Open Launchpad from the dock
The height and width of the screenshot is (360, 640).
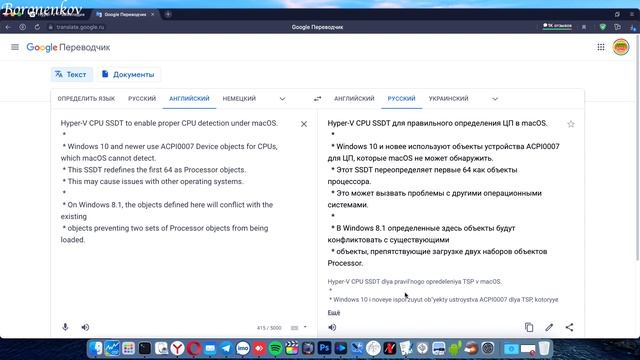point(129,349)
